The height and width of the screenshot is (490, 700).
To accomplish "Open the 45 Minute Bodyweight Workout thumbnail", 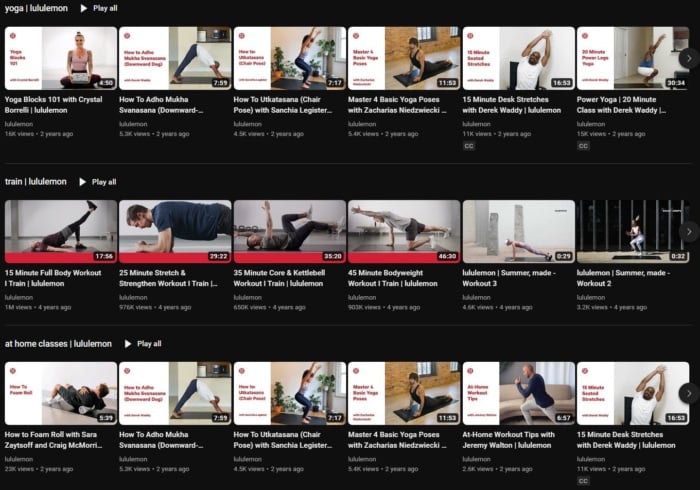I will coord(404,232).
